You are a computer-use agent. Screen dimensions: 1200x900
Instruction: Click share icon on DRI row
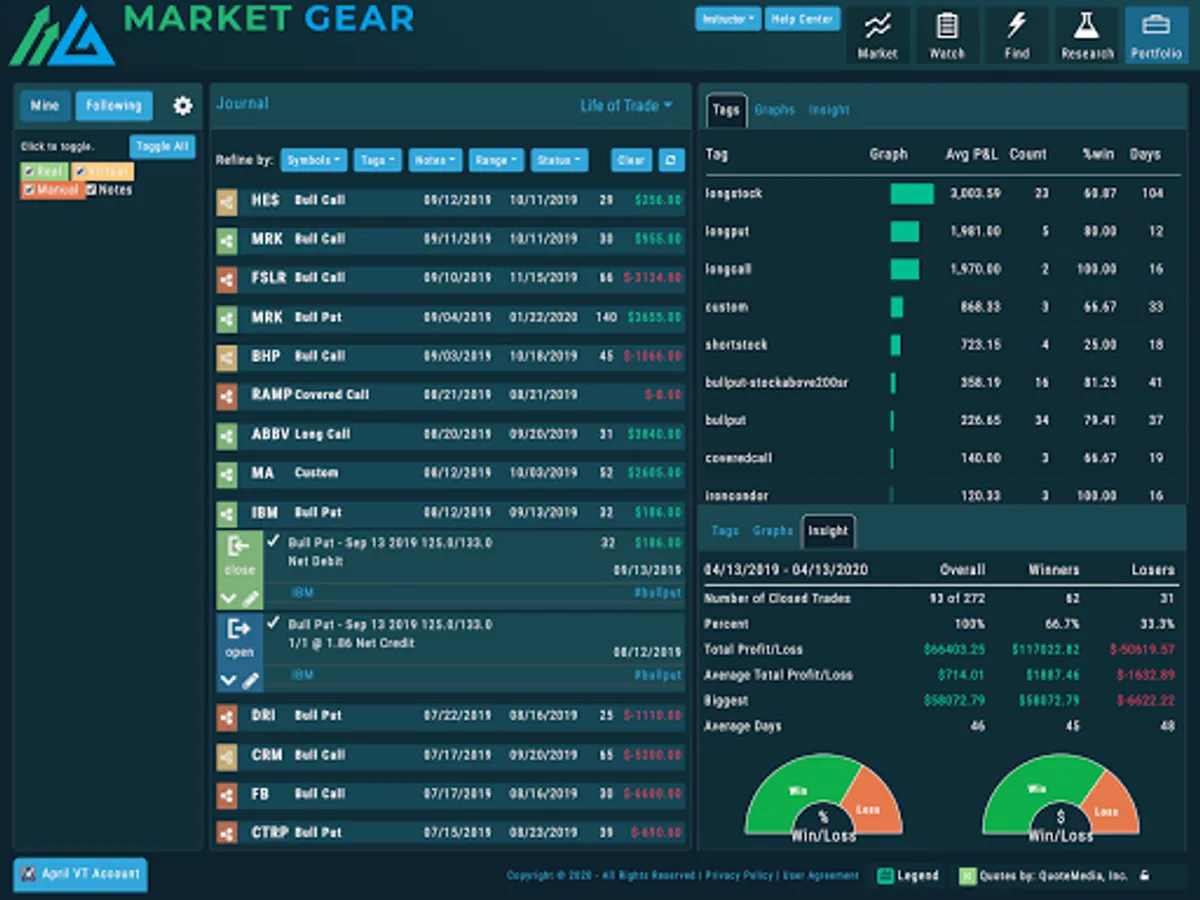(227, 716)
